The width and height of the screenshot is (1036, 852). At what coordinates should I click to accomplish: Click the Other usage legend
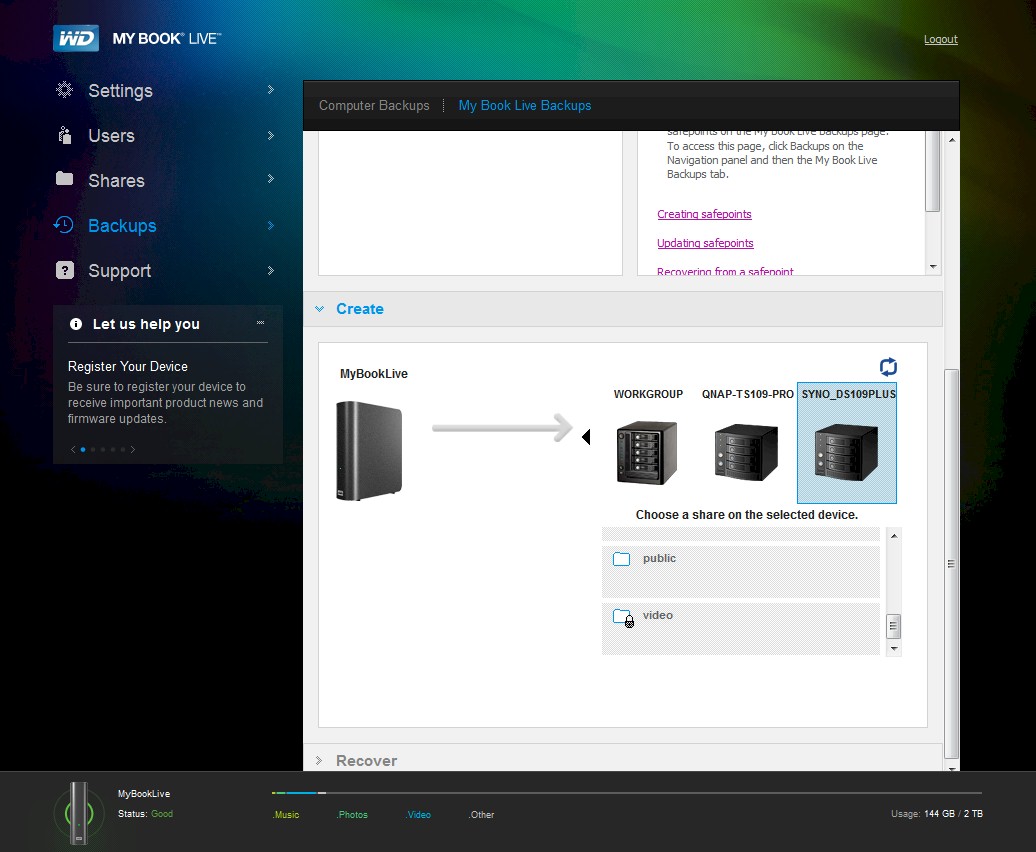481,814
